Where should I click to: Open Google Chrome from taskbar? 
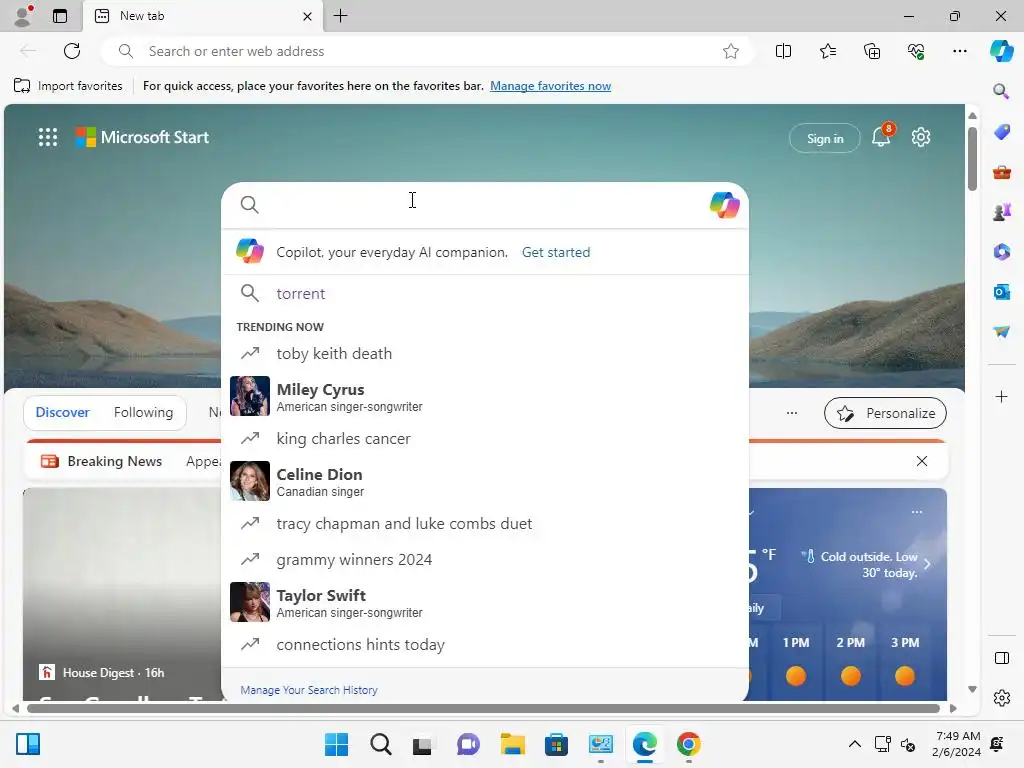(x=688, y=744)
